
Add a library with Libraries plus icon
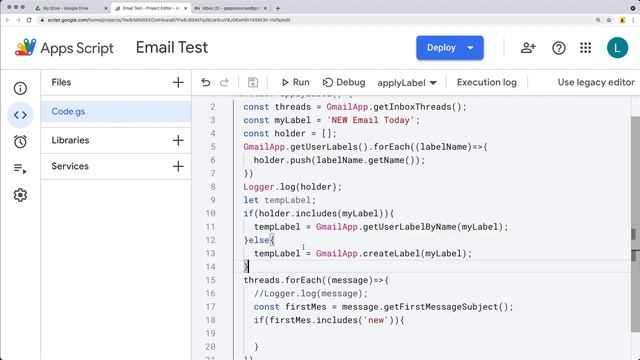(178, 140)
